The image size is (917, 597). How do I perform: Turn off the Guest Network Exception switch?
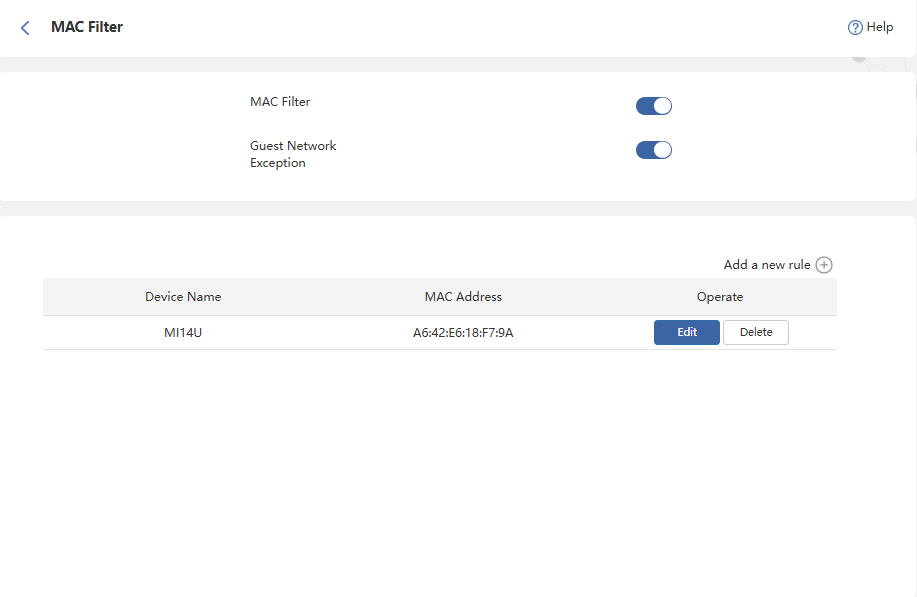point(654,150)
